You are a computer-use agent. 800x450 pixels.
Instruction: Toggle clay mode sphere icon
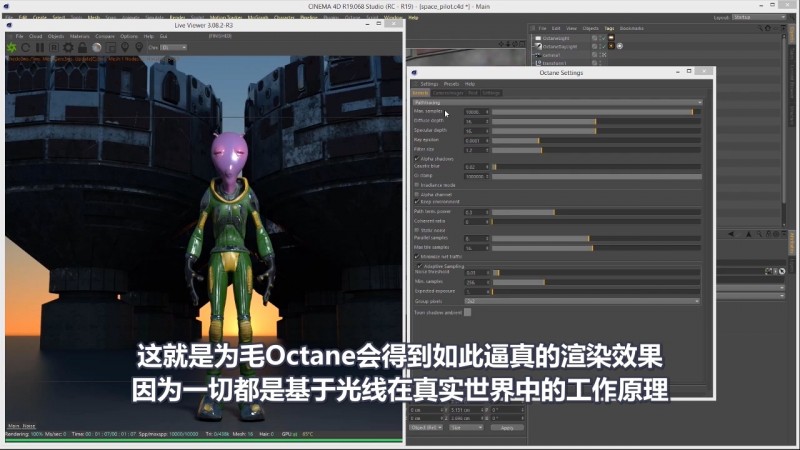tap(96, 47)
